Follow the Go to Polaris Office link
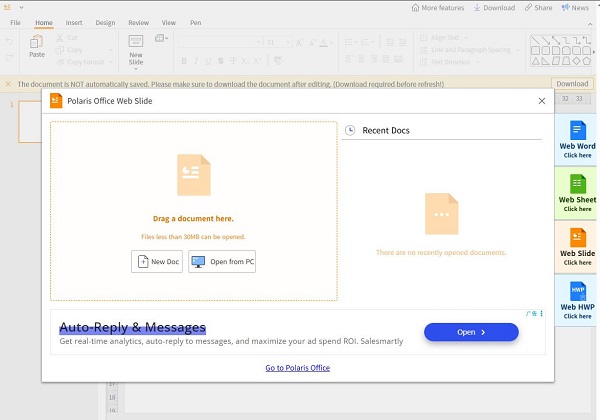The image size is (600, 420). click(x=298, y=368)
